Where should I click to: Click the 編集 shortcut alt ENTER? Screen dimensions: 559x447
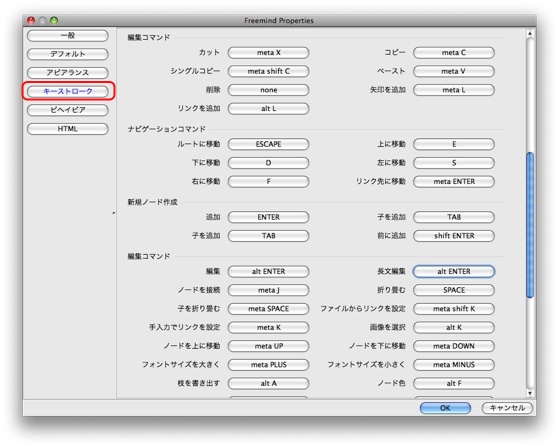point(268,271)
